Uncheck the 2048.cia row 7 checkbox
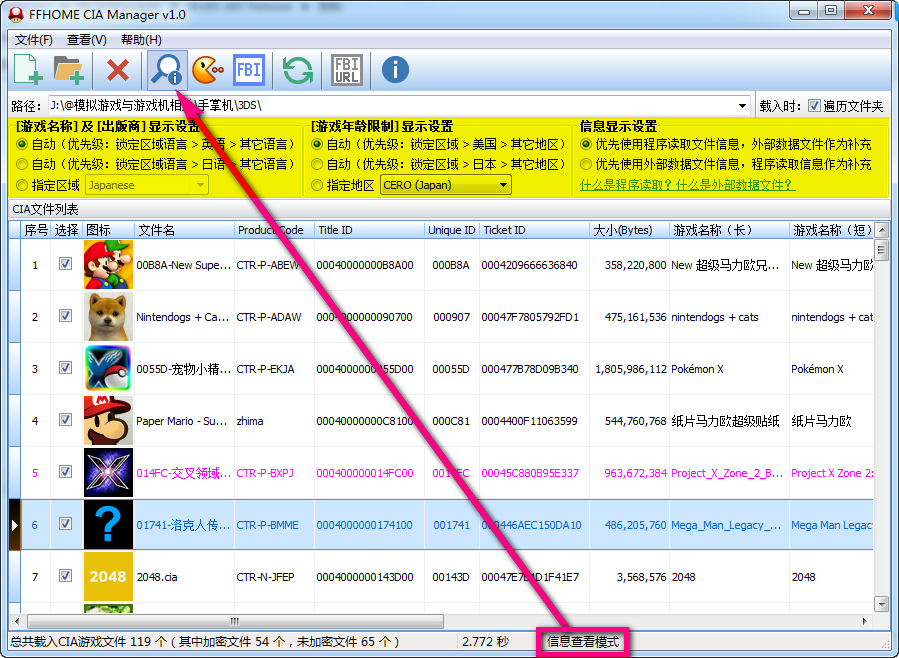899x658 pixels. 65,575
